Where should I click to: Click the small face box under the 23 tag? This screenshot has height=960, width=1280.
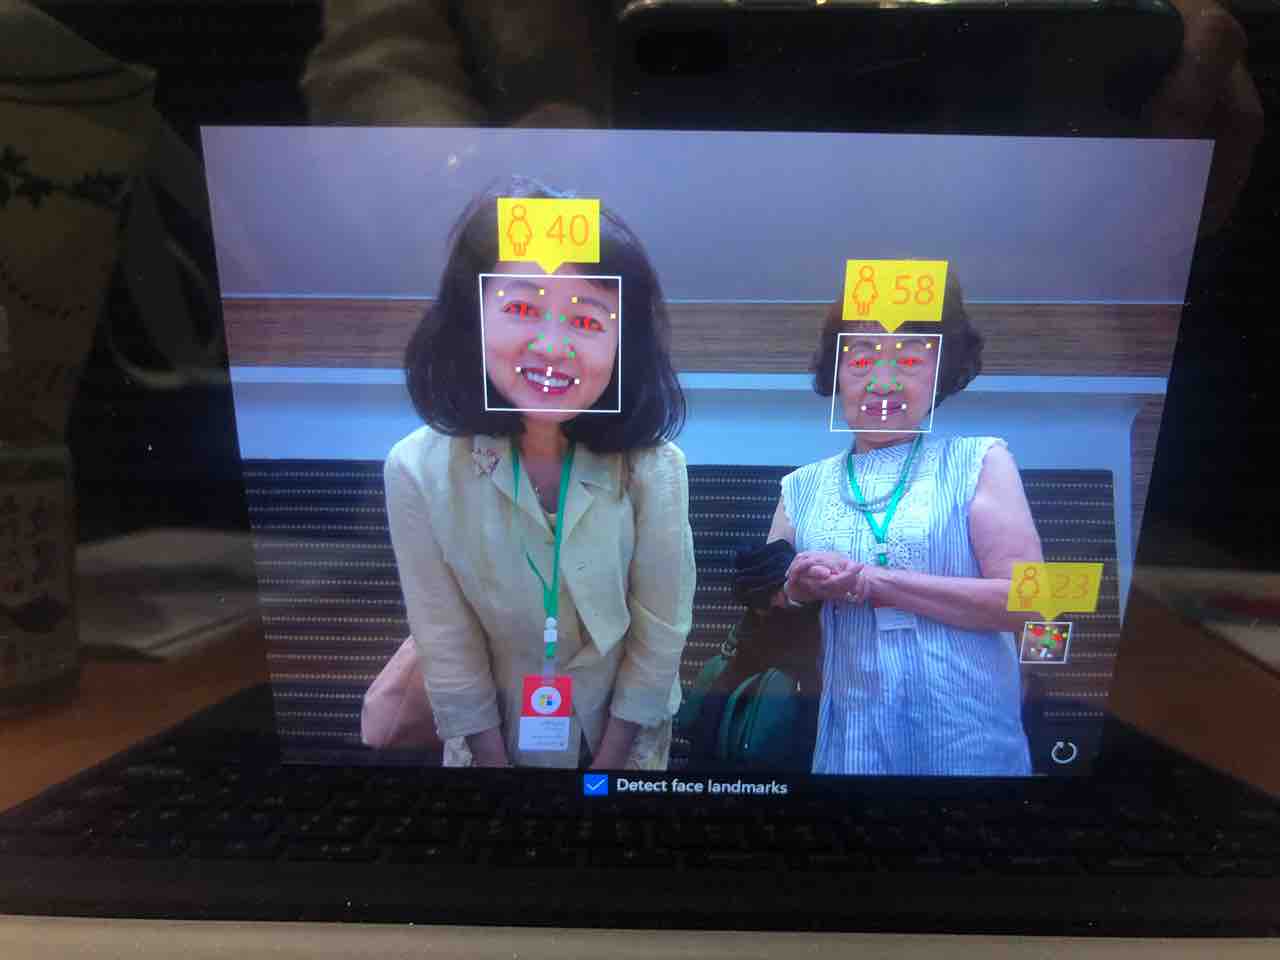[x=1045, y=642]
